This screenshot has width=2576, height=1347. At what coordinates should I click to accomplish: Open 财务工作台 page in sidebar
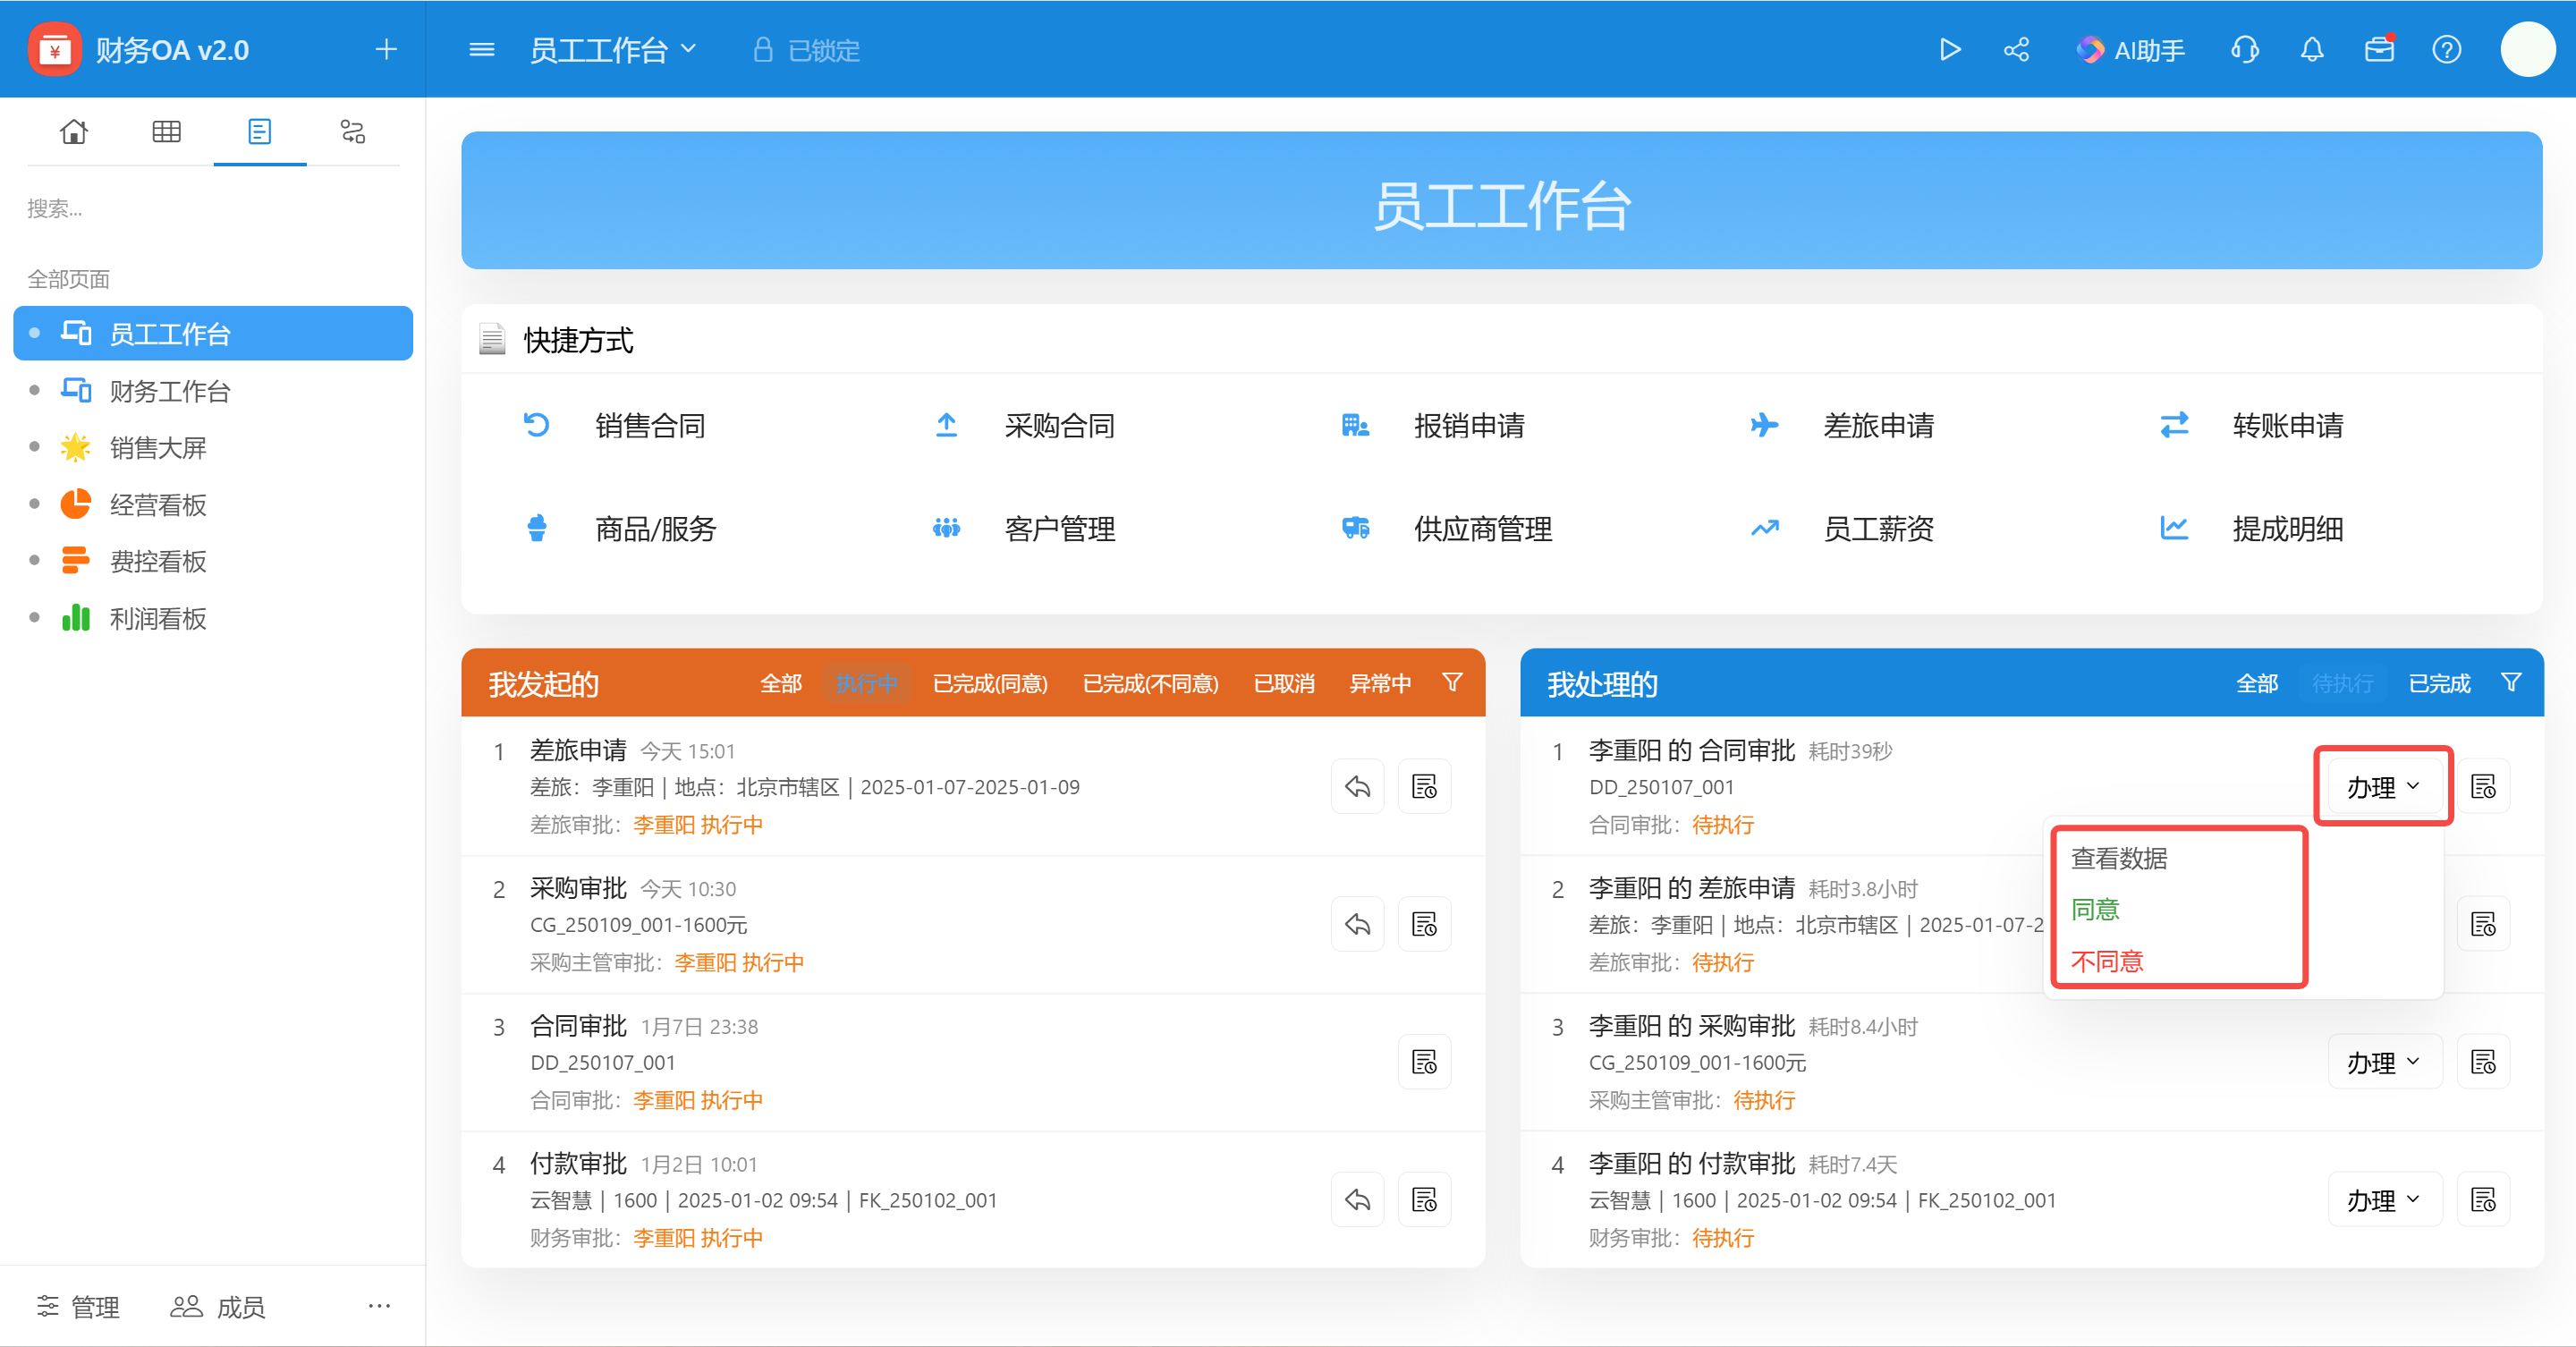(x=213, y=391)
